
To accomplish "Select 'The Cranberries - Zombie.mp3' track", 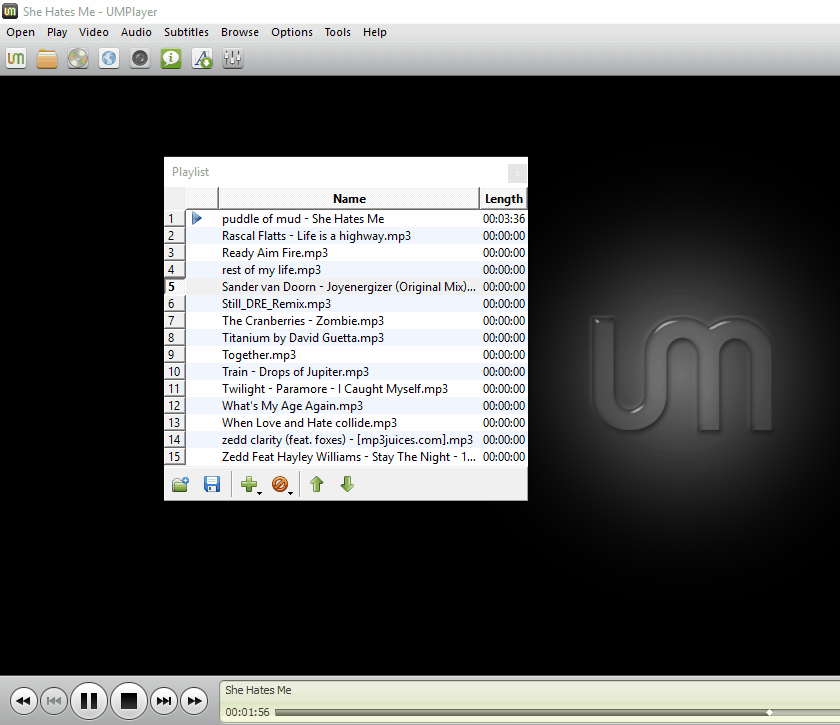I will 303,321.
